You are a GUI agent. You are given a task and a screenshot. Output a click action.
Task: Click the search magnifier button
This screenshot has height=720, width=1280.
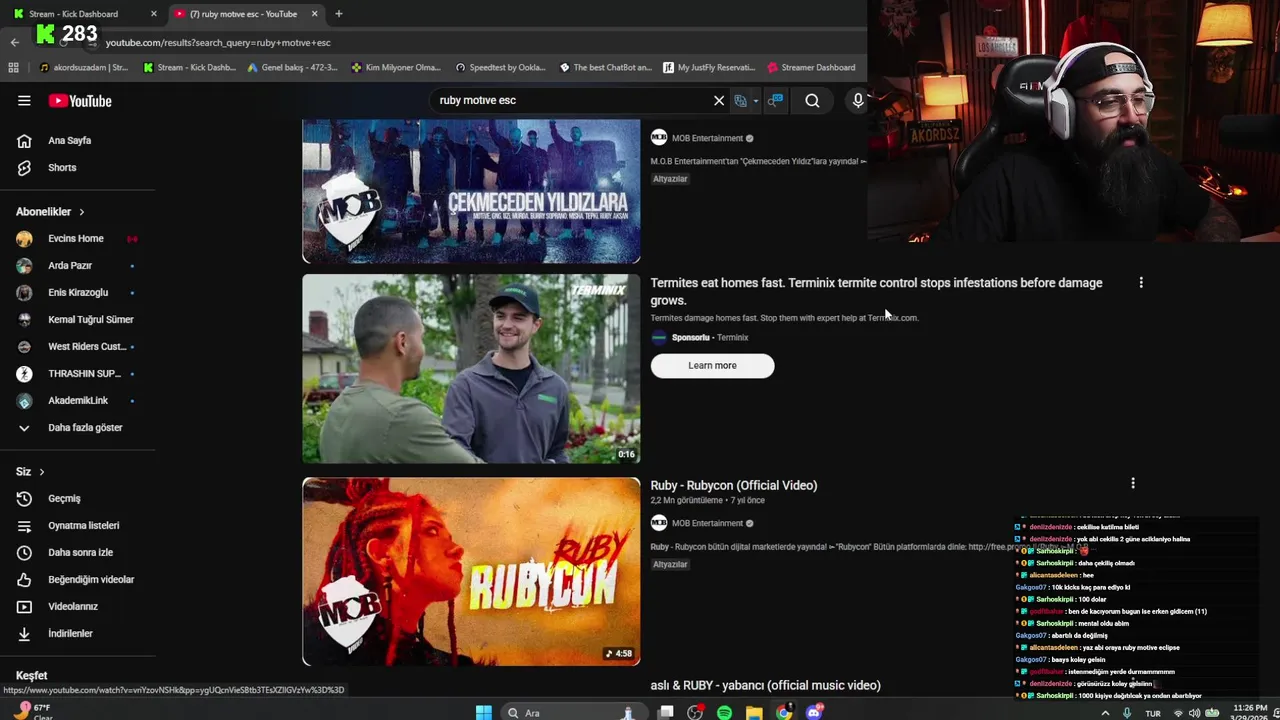(x=812, y=100)
